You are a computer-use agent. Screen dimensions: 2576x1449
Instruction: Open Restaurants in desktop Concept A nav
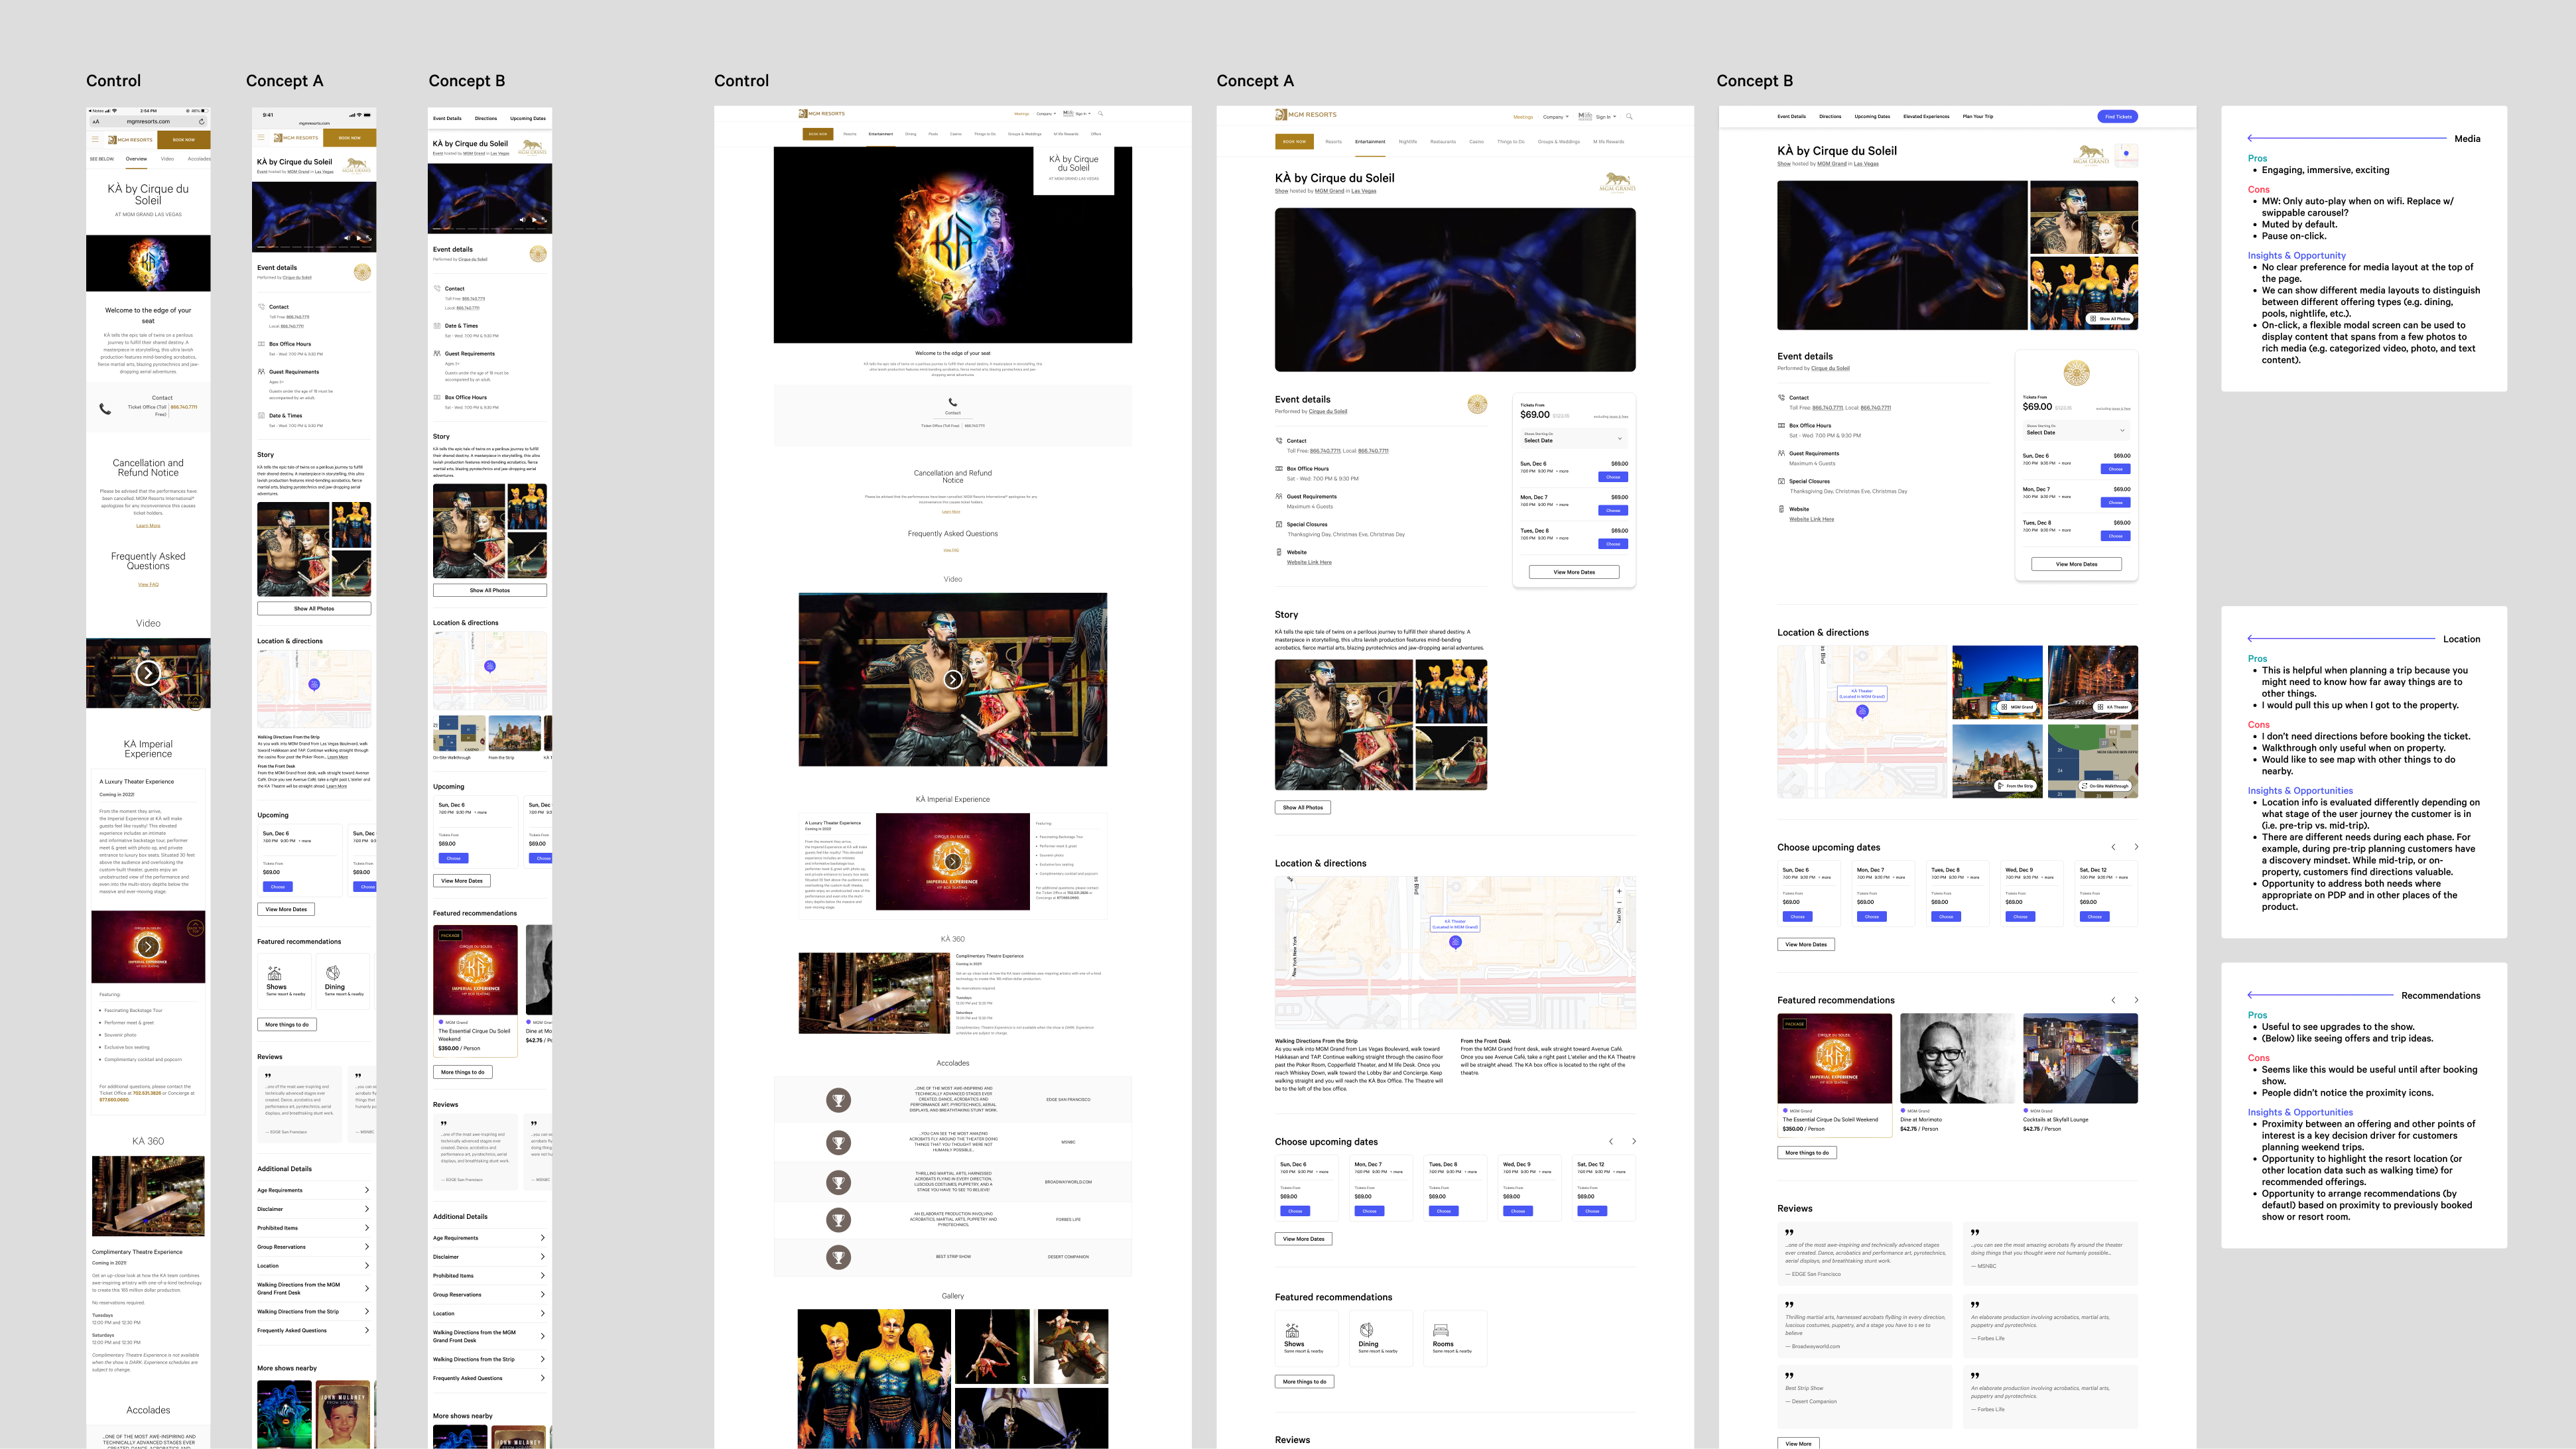pos(1443,142)
